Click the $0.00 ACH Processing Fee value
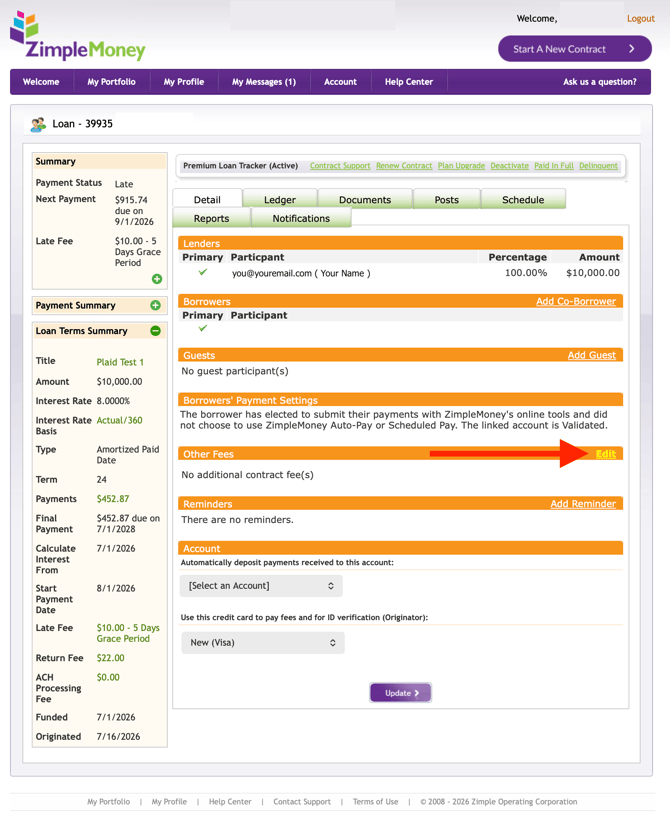Image resolution: width=670 pixels, height=823 pixels. [108, 678]
